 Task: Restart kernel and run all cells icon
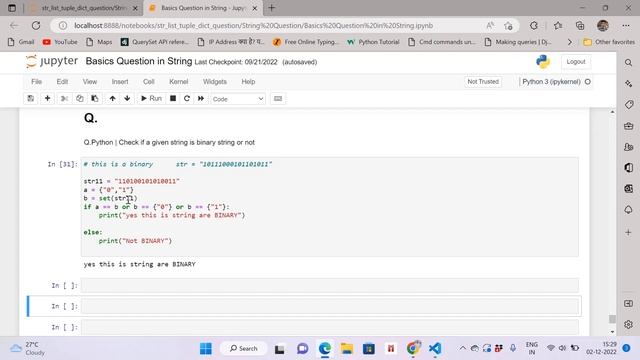point(201,99)
